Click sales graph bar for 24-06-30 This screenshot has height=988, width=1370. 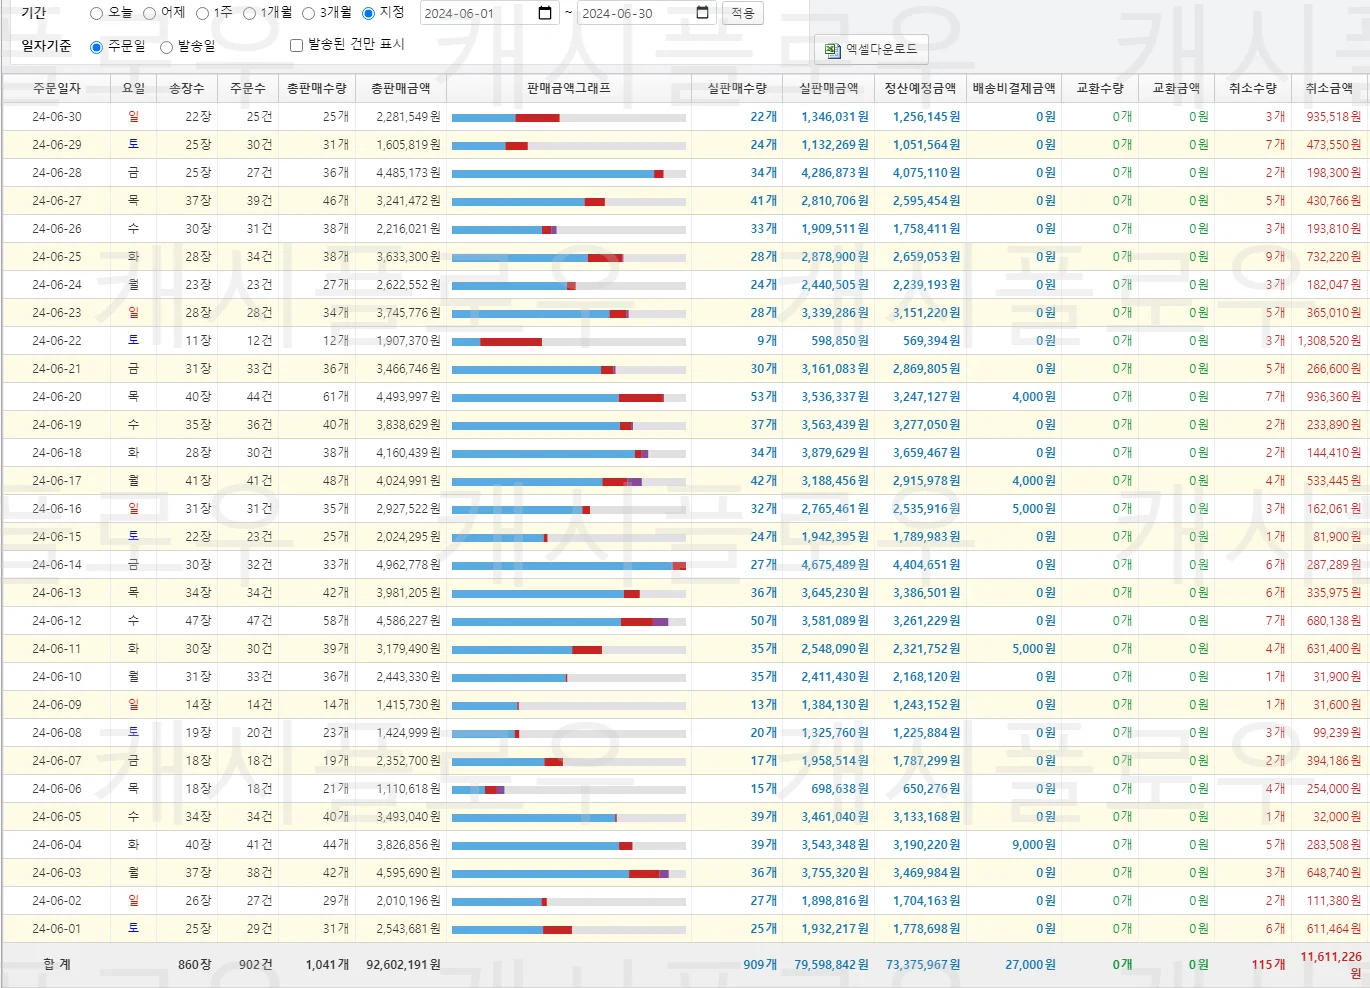(569, 118)
